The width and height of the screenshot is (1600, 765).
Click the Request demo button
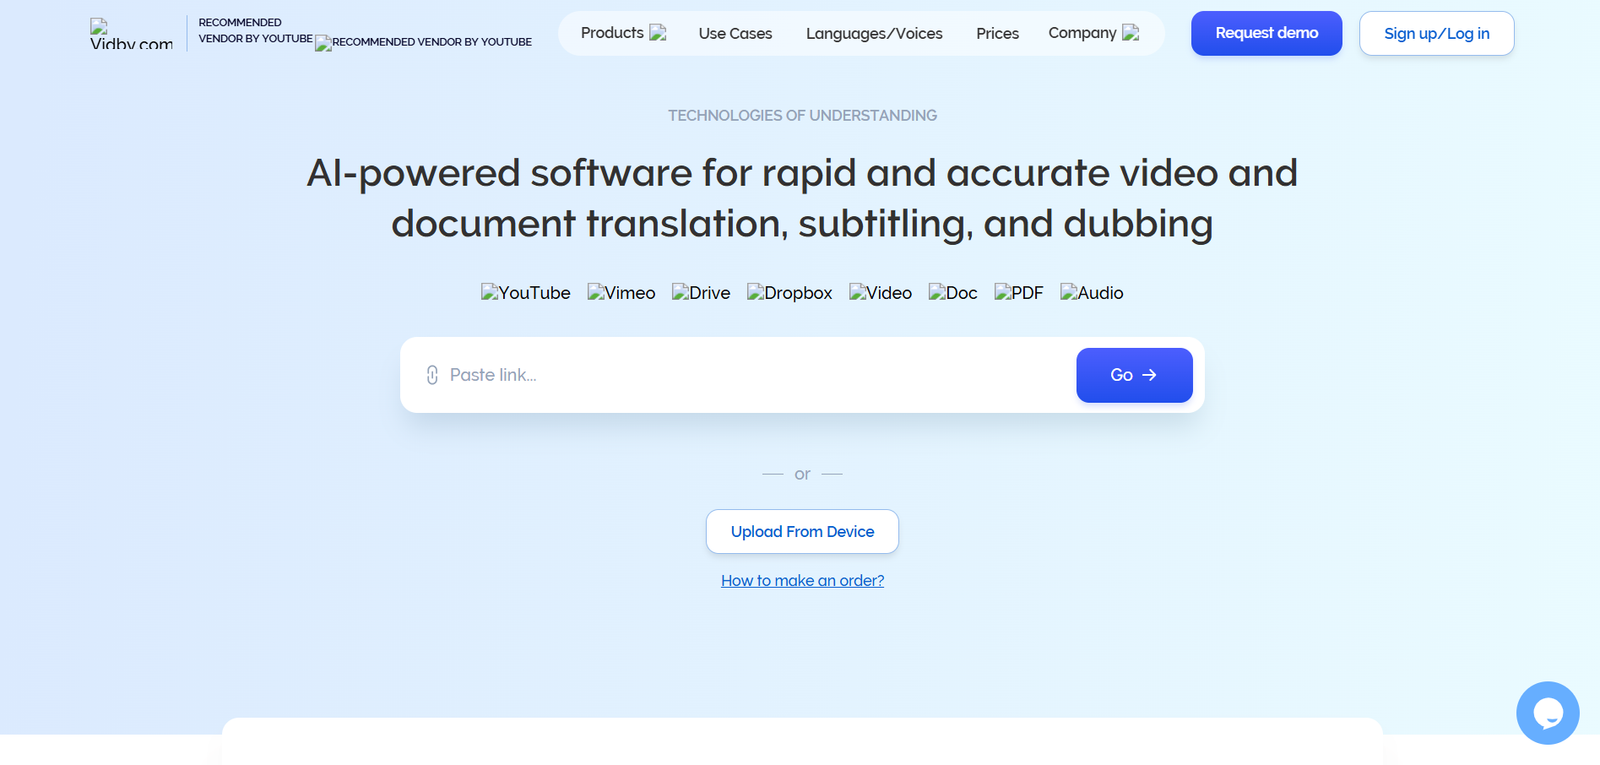[x=1266, y=33]
